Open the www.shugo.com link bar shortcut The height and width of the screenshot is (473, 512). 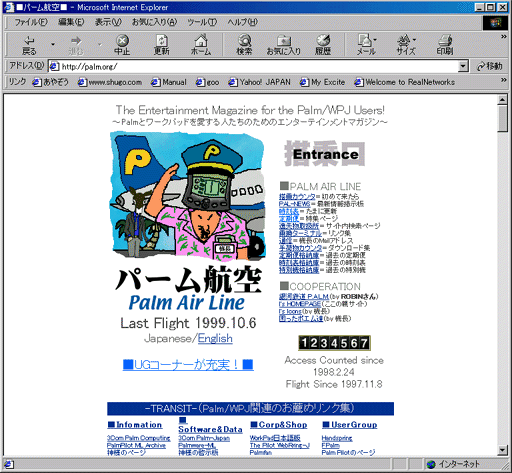pyautogui.click(x=110, y=82)
